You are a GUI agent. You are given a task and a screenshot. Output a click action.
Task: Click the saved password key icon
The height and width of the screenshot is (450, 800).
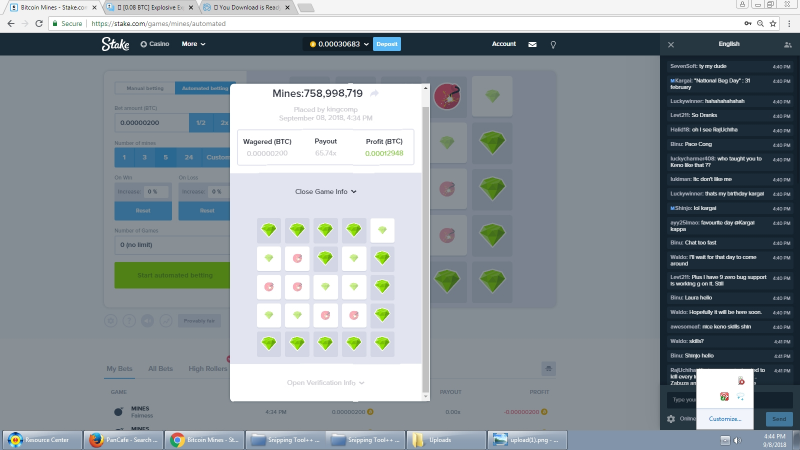tap(747, 23)
